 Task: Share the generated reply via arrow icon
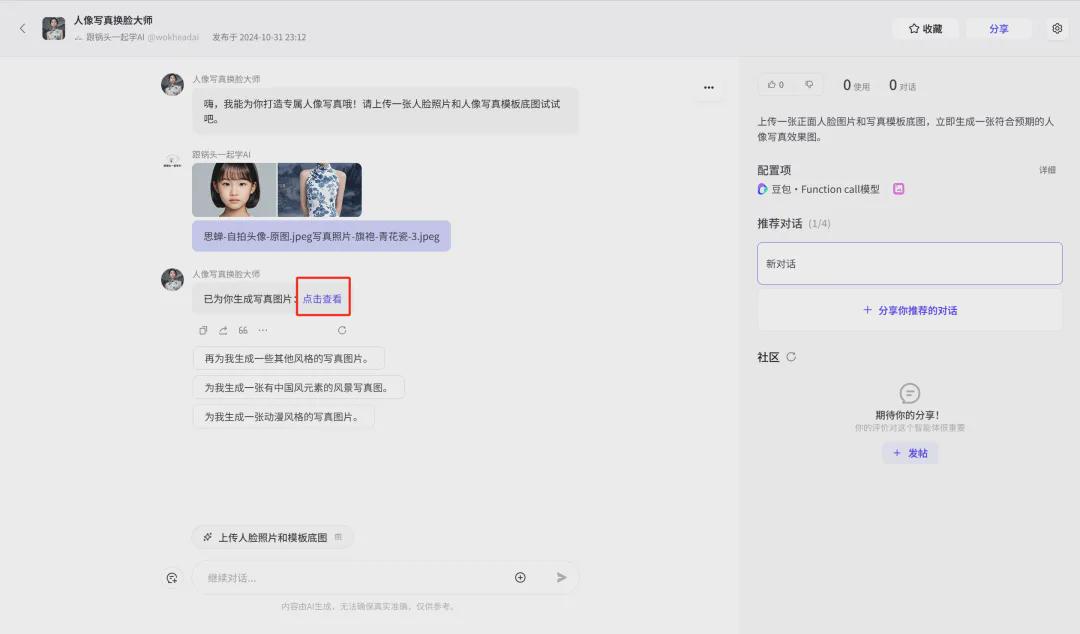pos(223,330)
